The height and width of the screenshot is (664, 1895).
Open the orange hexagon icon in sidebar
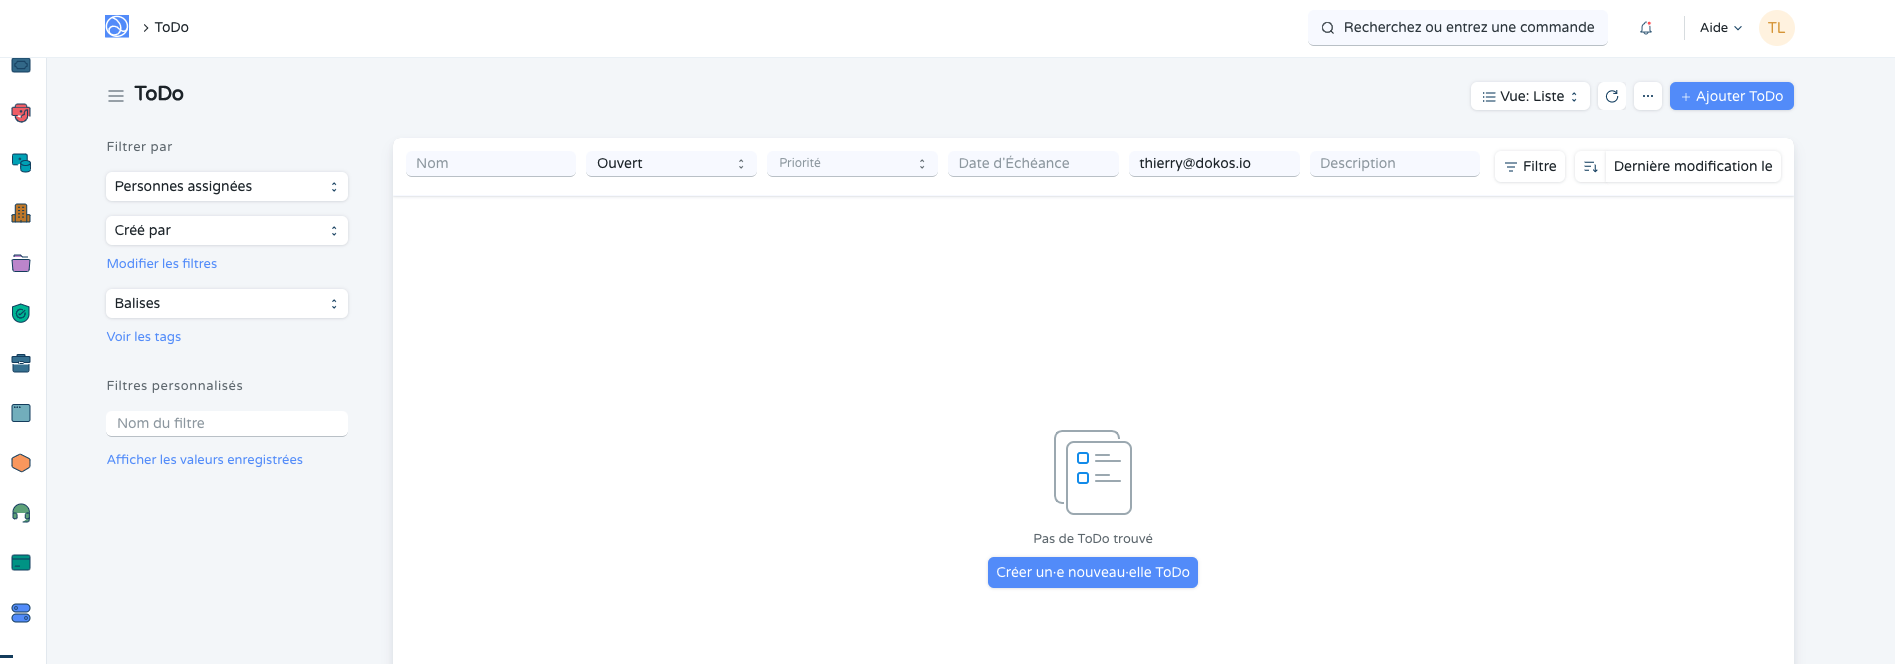click(21, 463)
